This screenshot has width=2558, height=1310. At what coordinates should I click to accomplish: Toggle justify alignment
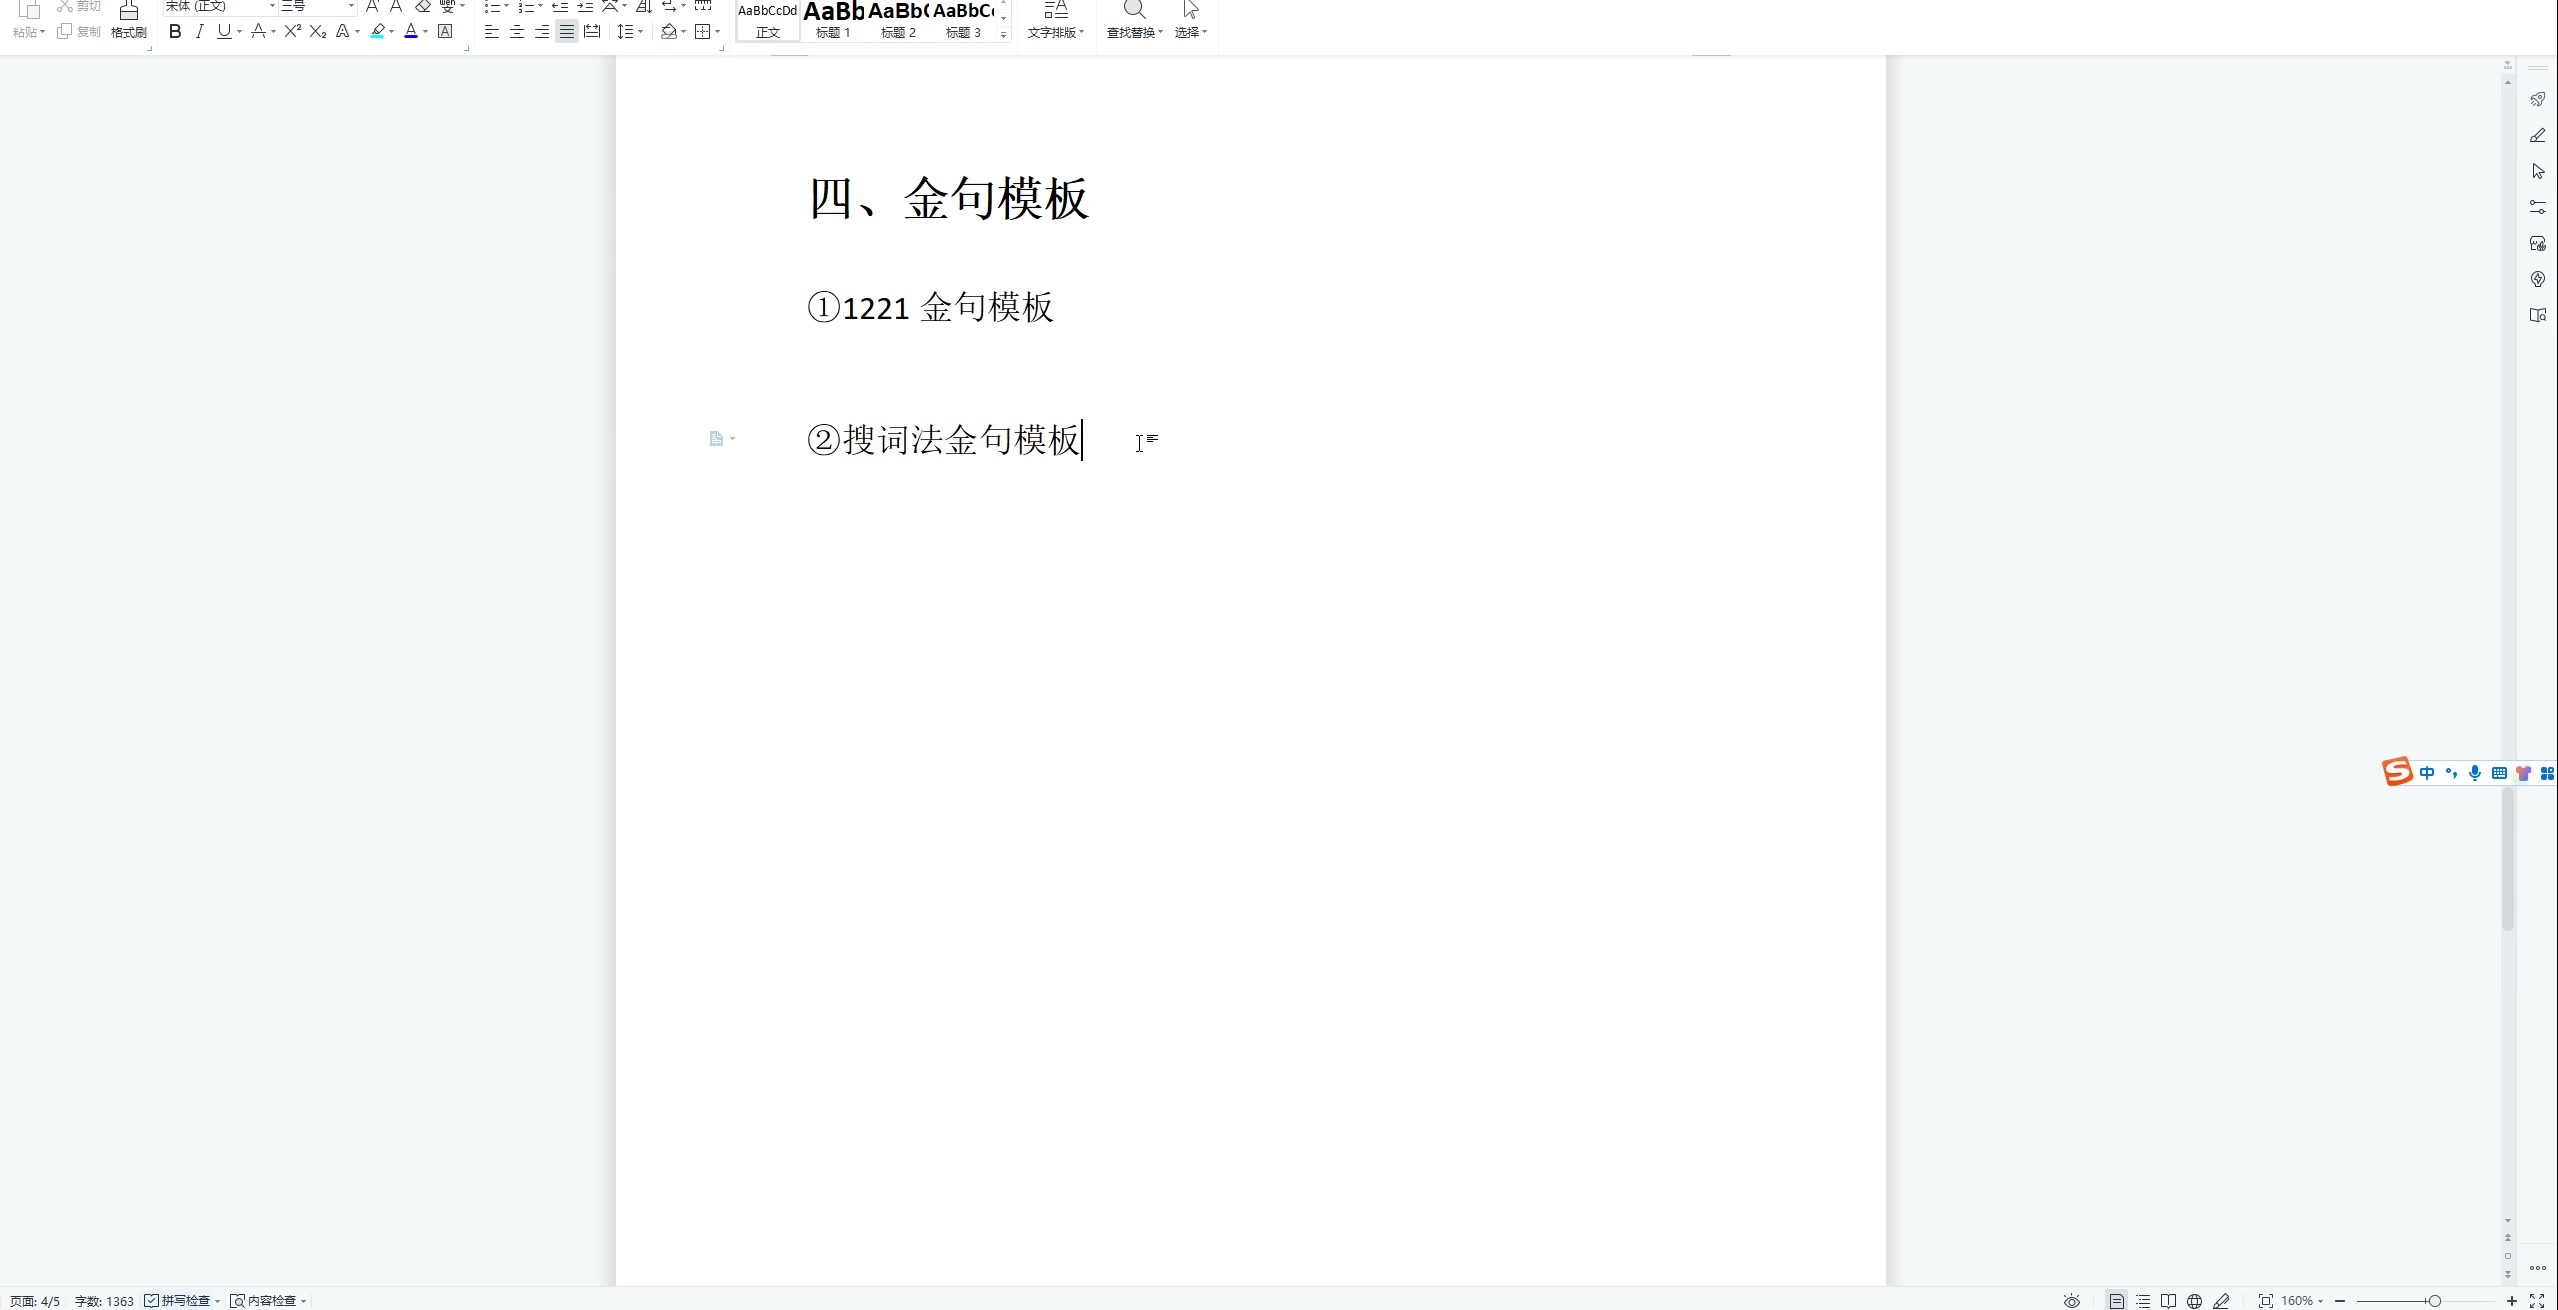tap(567, 32)
